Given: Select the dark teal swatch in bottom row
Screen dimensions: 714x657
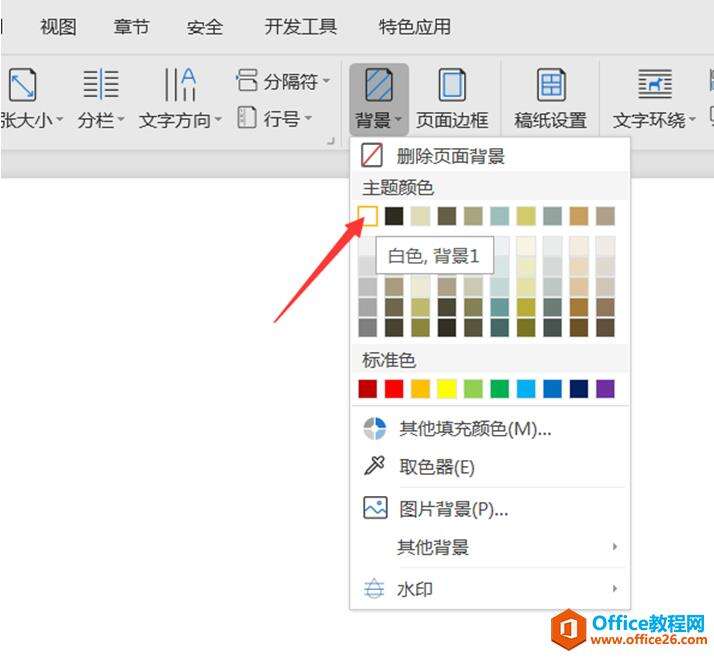Looking at the screenshot, I should (x=500, y=327).
